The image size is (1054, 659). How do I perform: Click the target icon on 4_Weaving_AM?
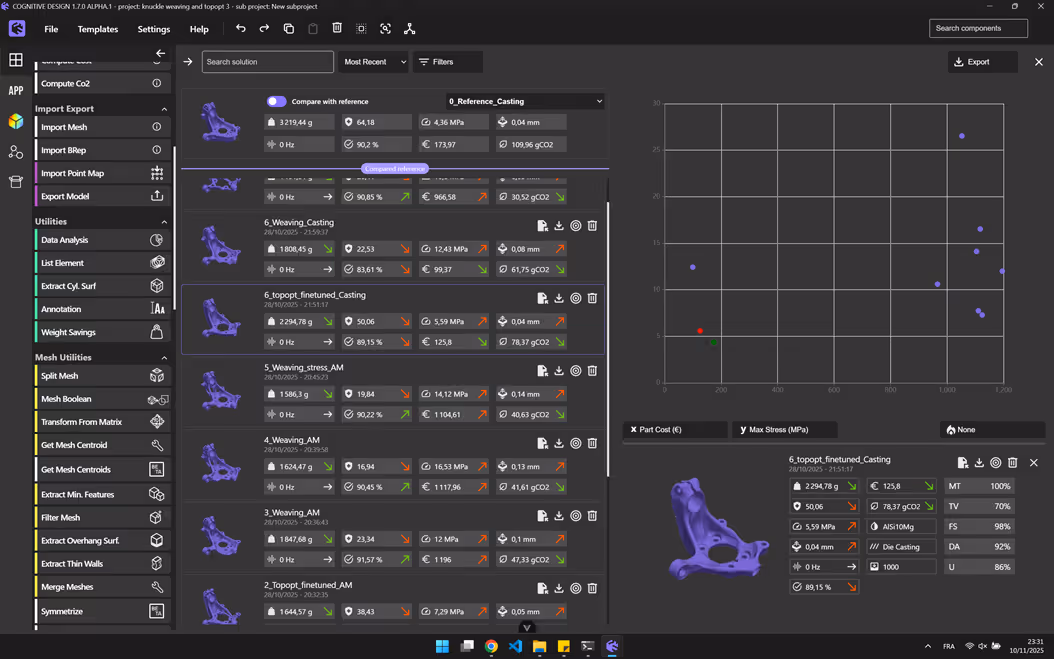[575, 443]
